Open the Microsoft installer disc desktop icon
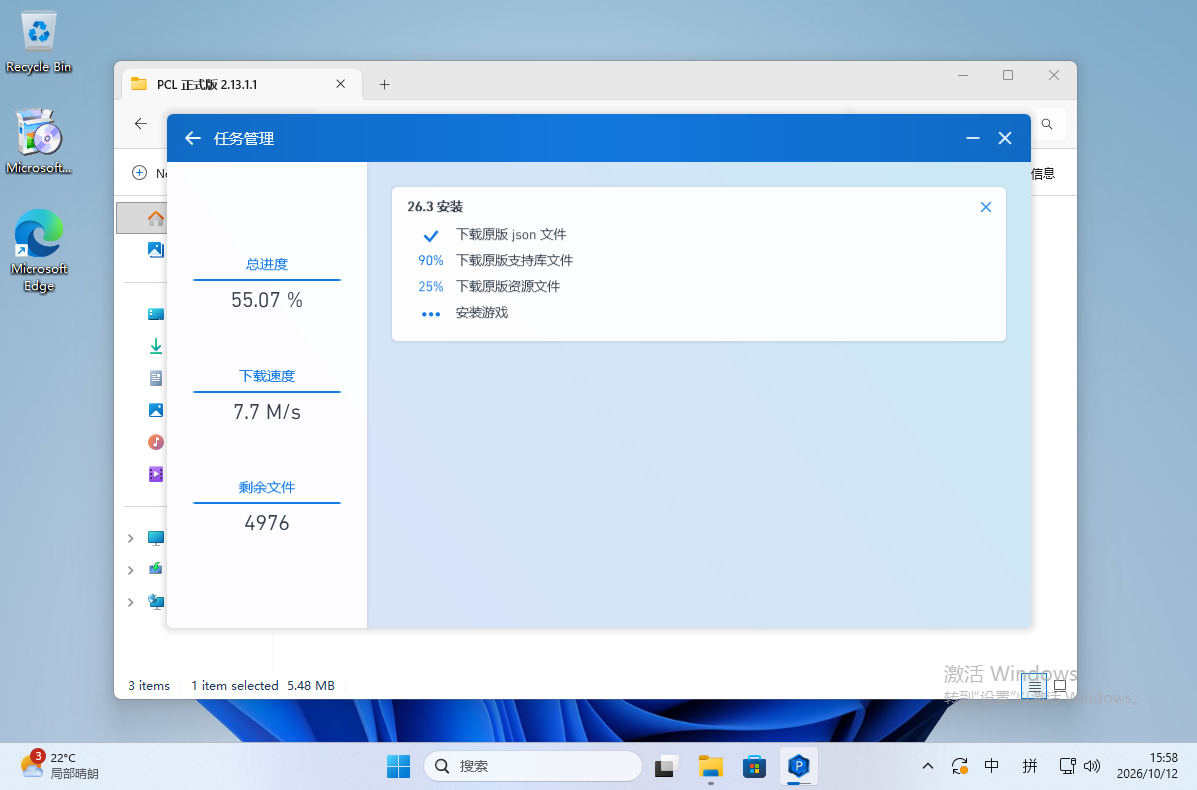The image size is (1197, 790). 38,142
